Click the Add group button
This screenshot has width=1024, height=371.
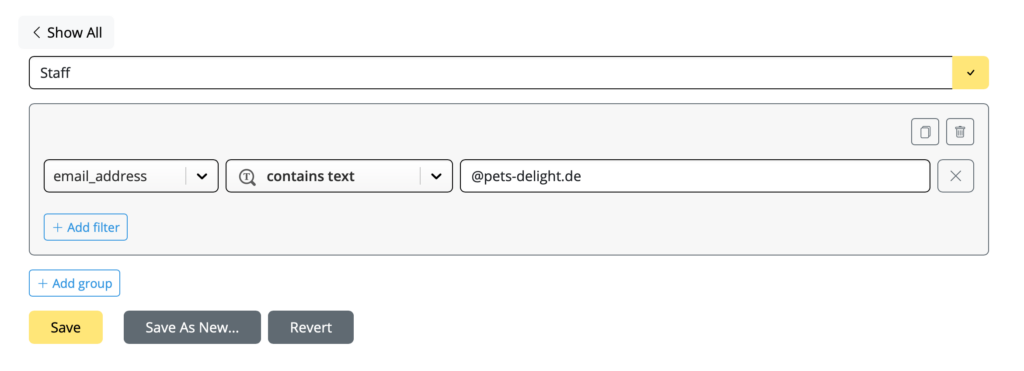pyautogui.click(x=74, y=283)
